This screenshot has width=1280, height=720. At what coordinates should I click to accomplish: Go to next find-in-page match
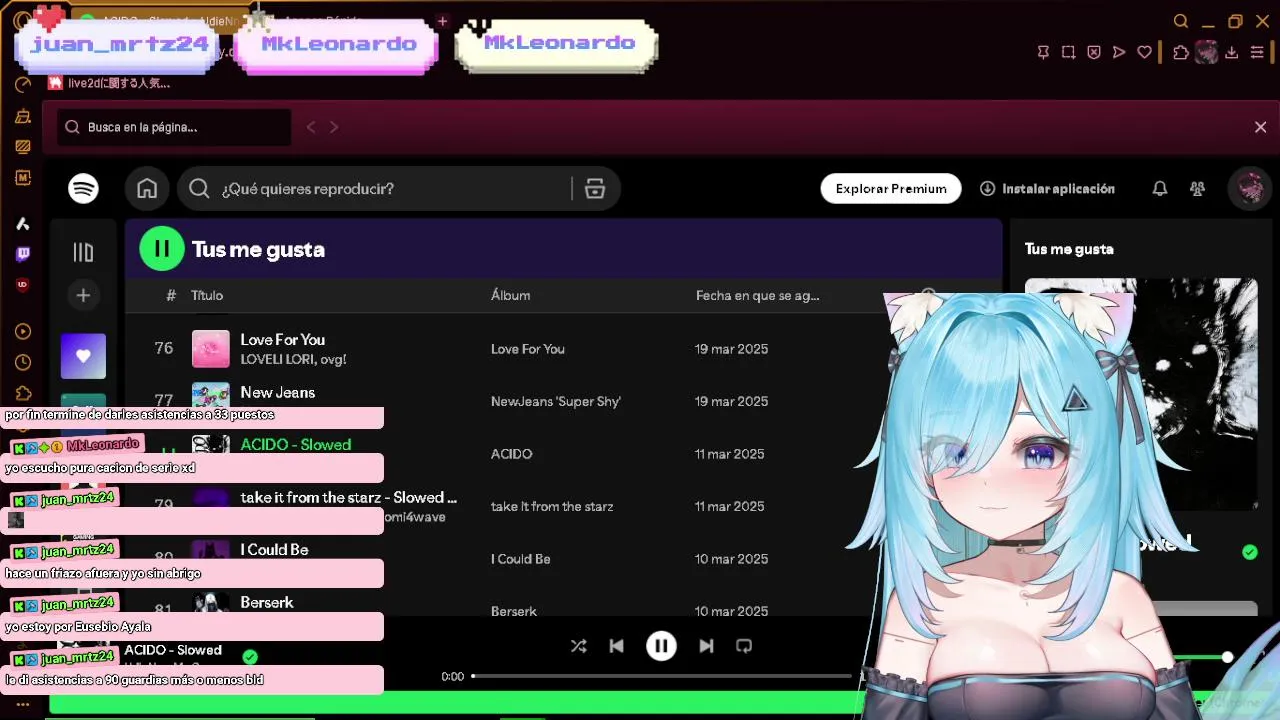334,127
